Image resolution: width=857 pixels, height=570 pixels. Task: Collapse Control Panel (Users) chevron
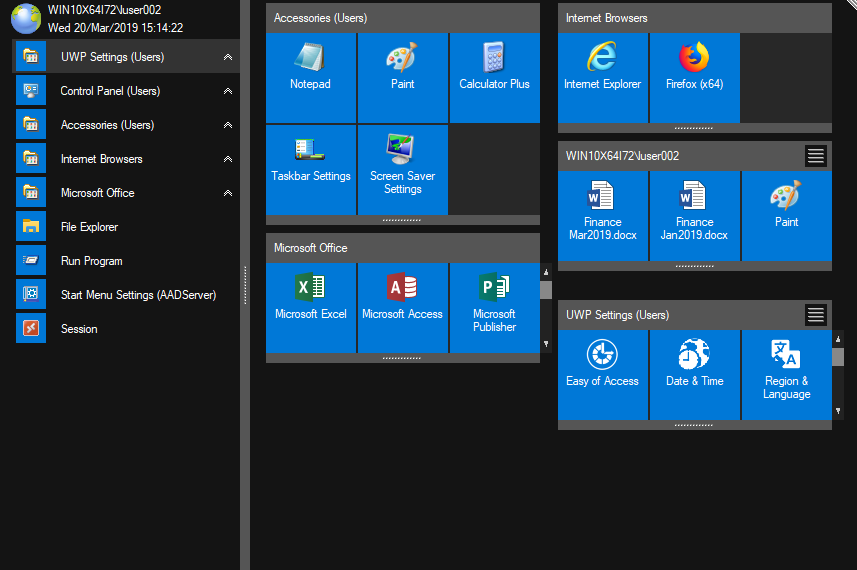coord(228,92)
